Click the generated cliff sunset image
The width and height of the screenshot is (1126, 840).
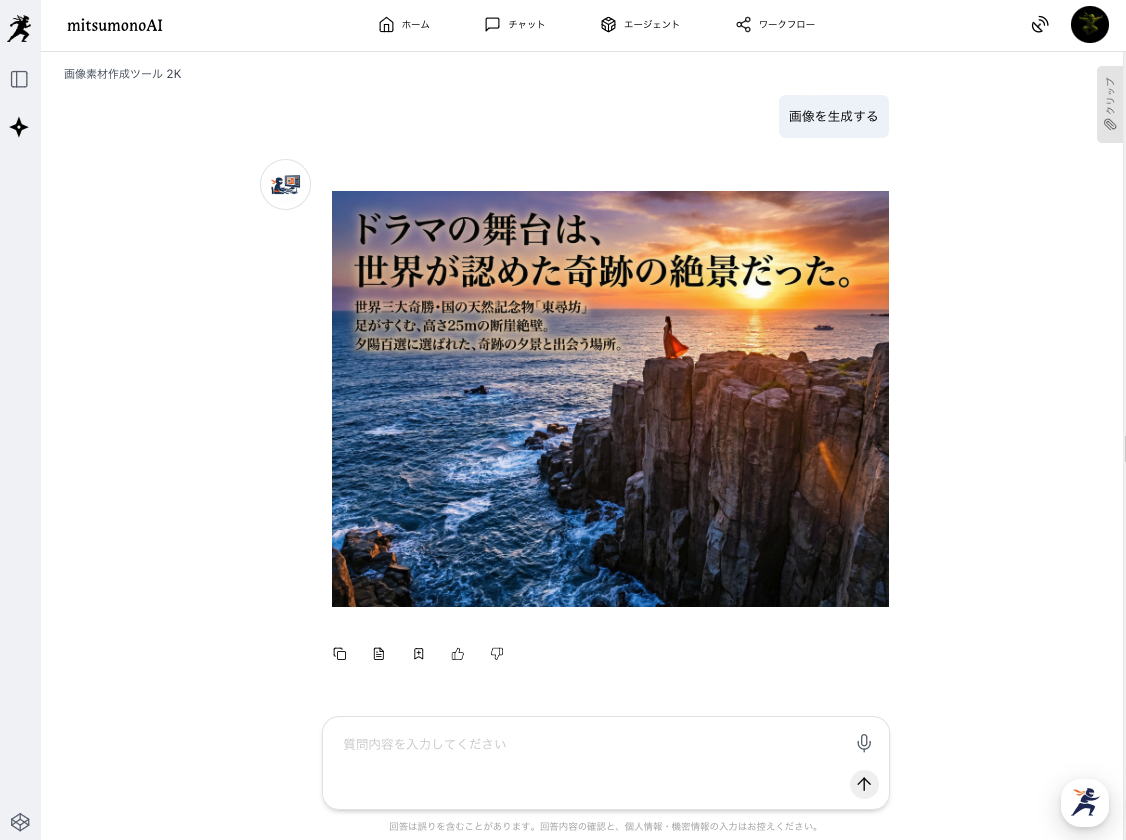coord(610,398)
